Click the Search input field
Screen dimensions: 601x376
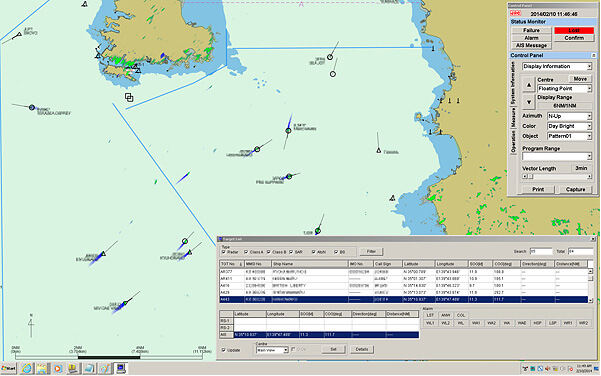click(x=540, y=251)
